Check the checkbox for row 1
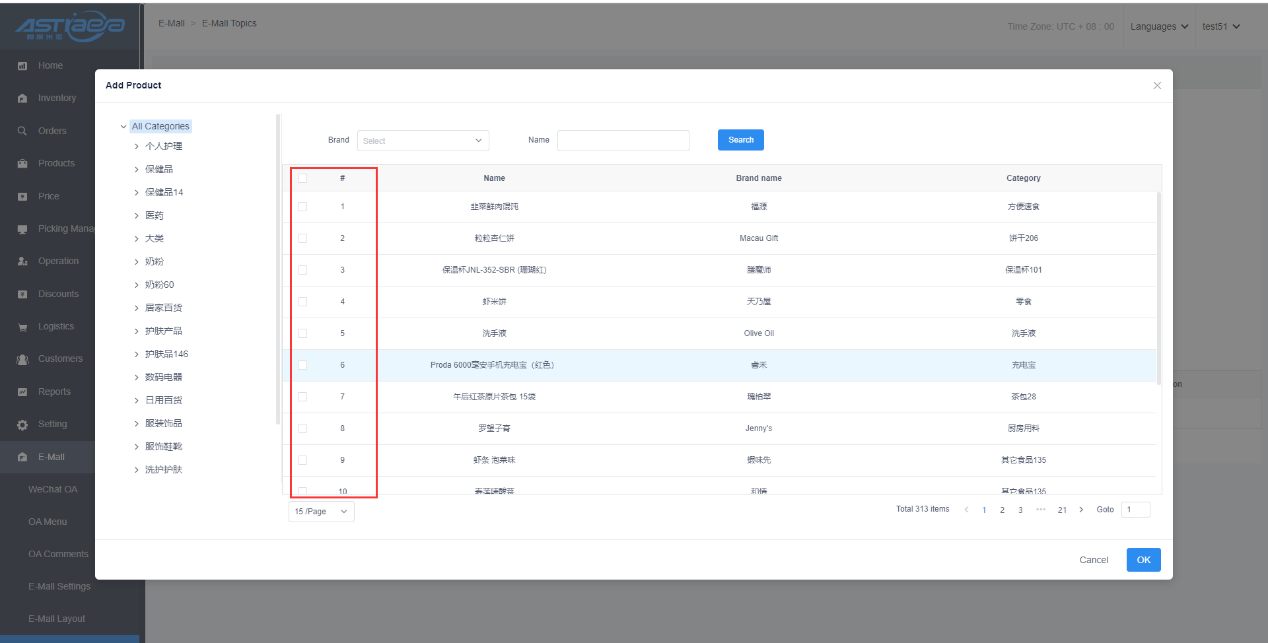This screenshot has width=1268, height=643. click(x=302, y=207)
